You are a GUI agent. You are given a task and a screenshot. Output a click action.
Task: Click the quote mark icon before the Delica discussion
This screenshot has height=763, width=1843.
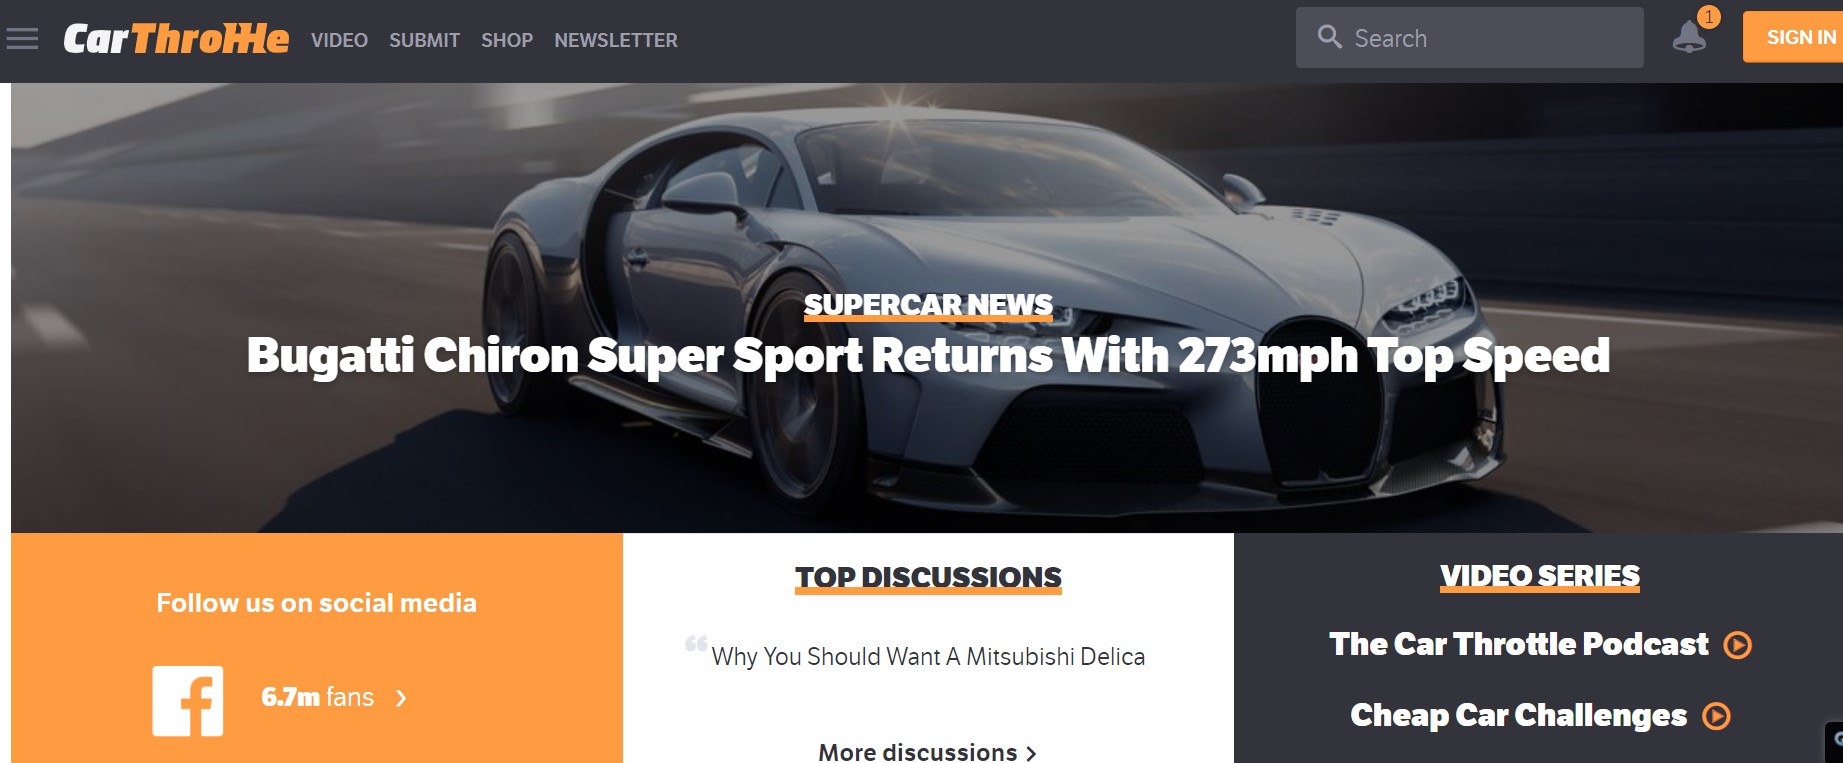pos(696,643)
